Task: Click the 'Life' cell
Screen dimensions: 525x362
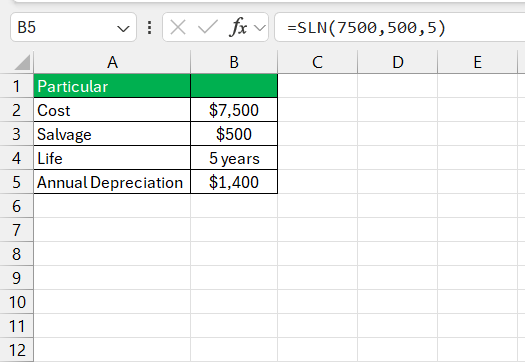Action: (112, 158)
